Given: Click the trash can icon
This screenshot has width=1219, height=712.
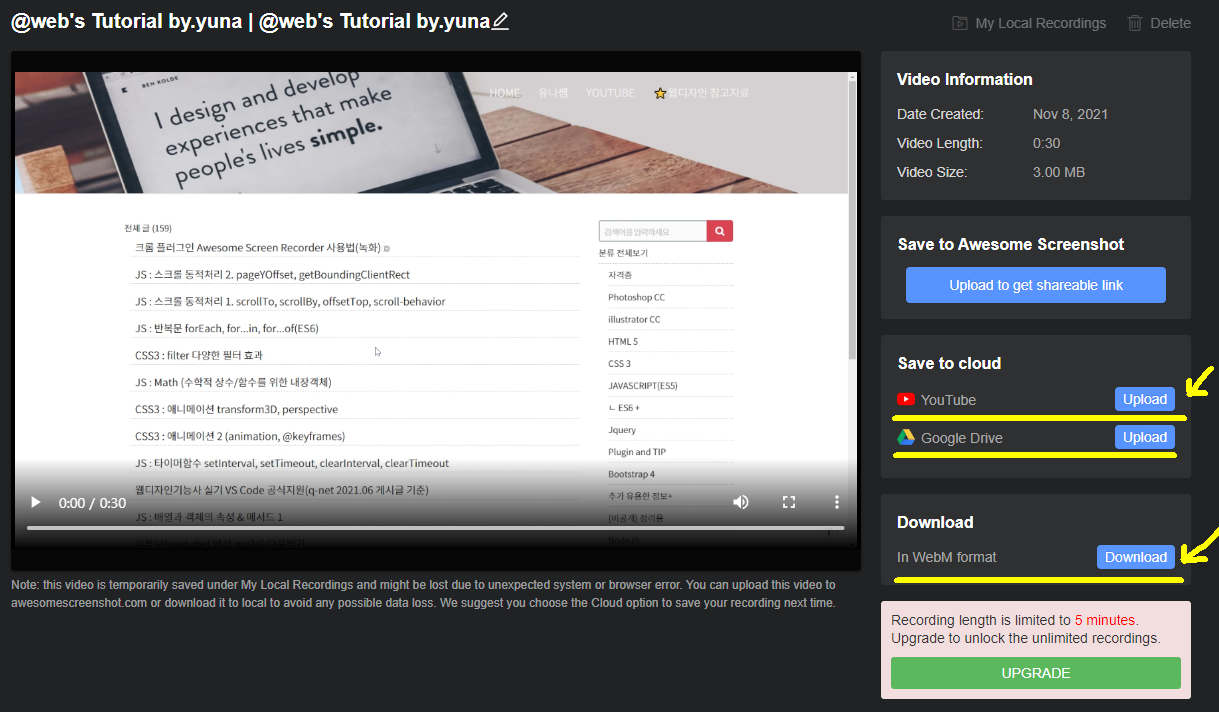Looking at the screenshot, I should point(1135,23).
